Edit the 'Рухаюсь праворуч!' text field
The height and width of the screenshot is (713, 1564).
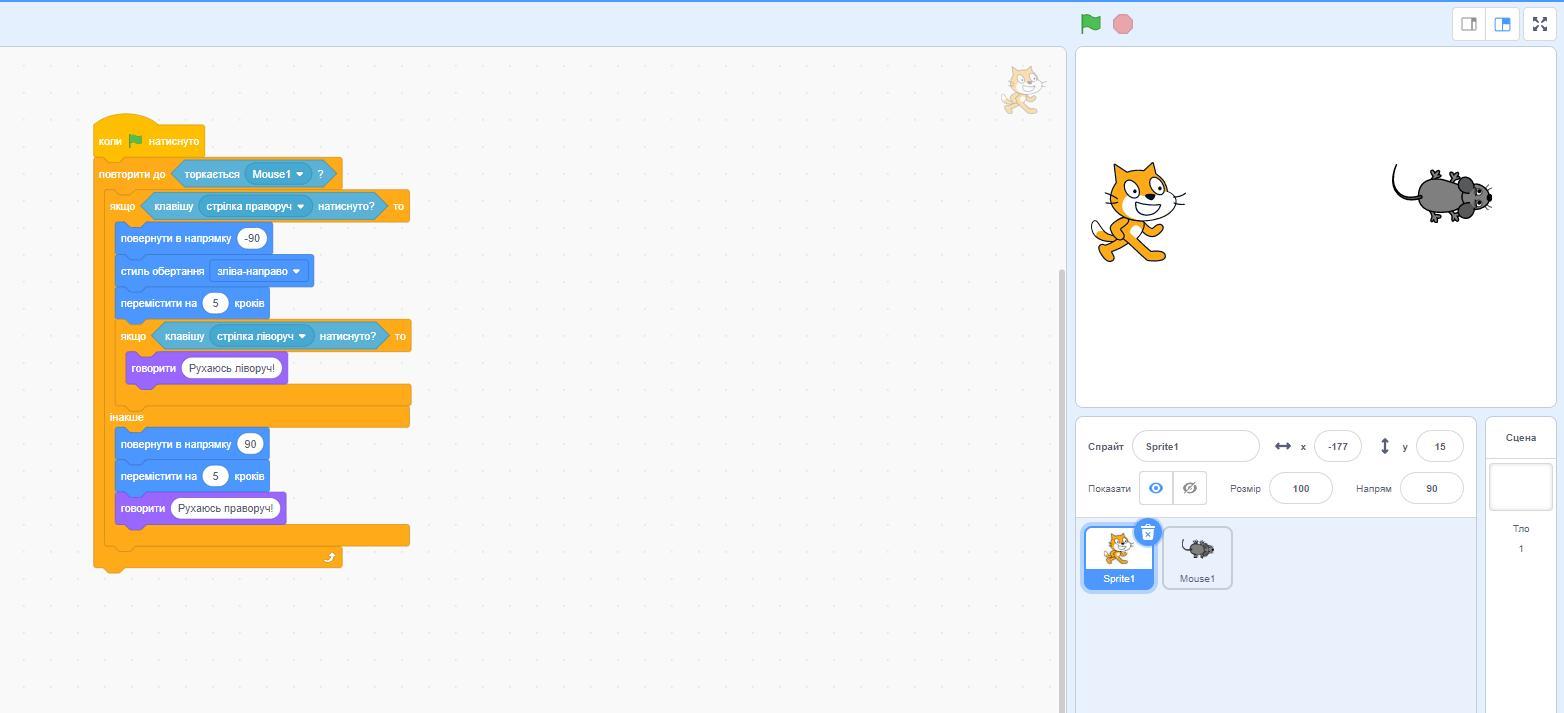tap(226, 508)
